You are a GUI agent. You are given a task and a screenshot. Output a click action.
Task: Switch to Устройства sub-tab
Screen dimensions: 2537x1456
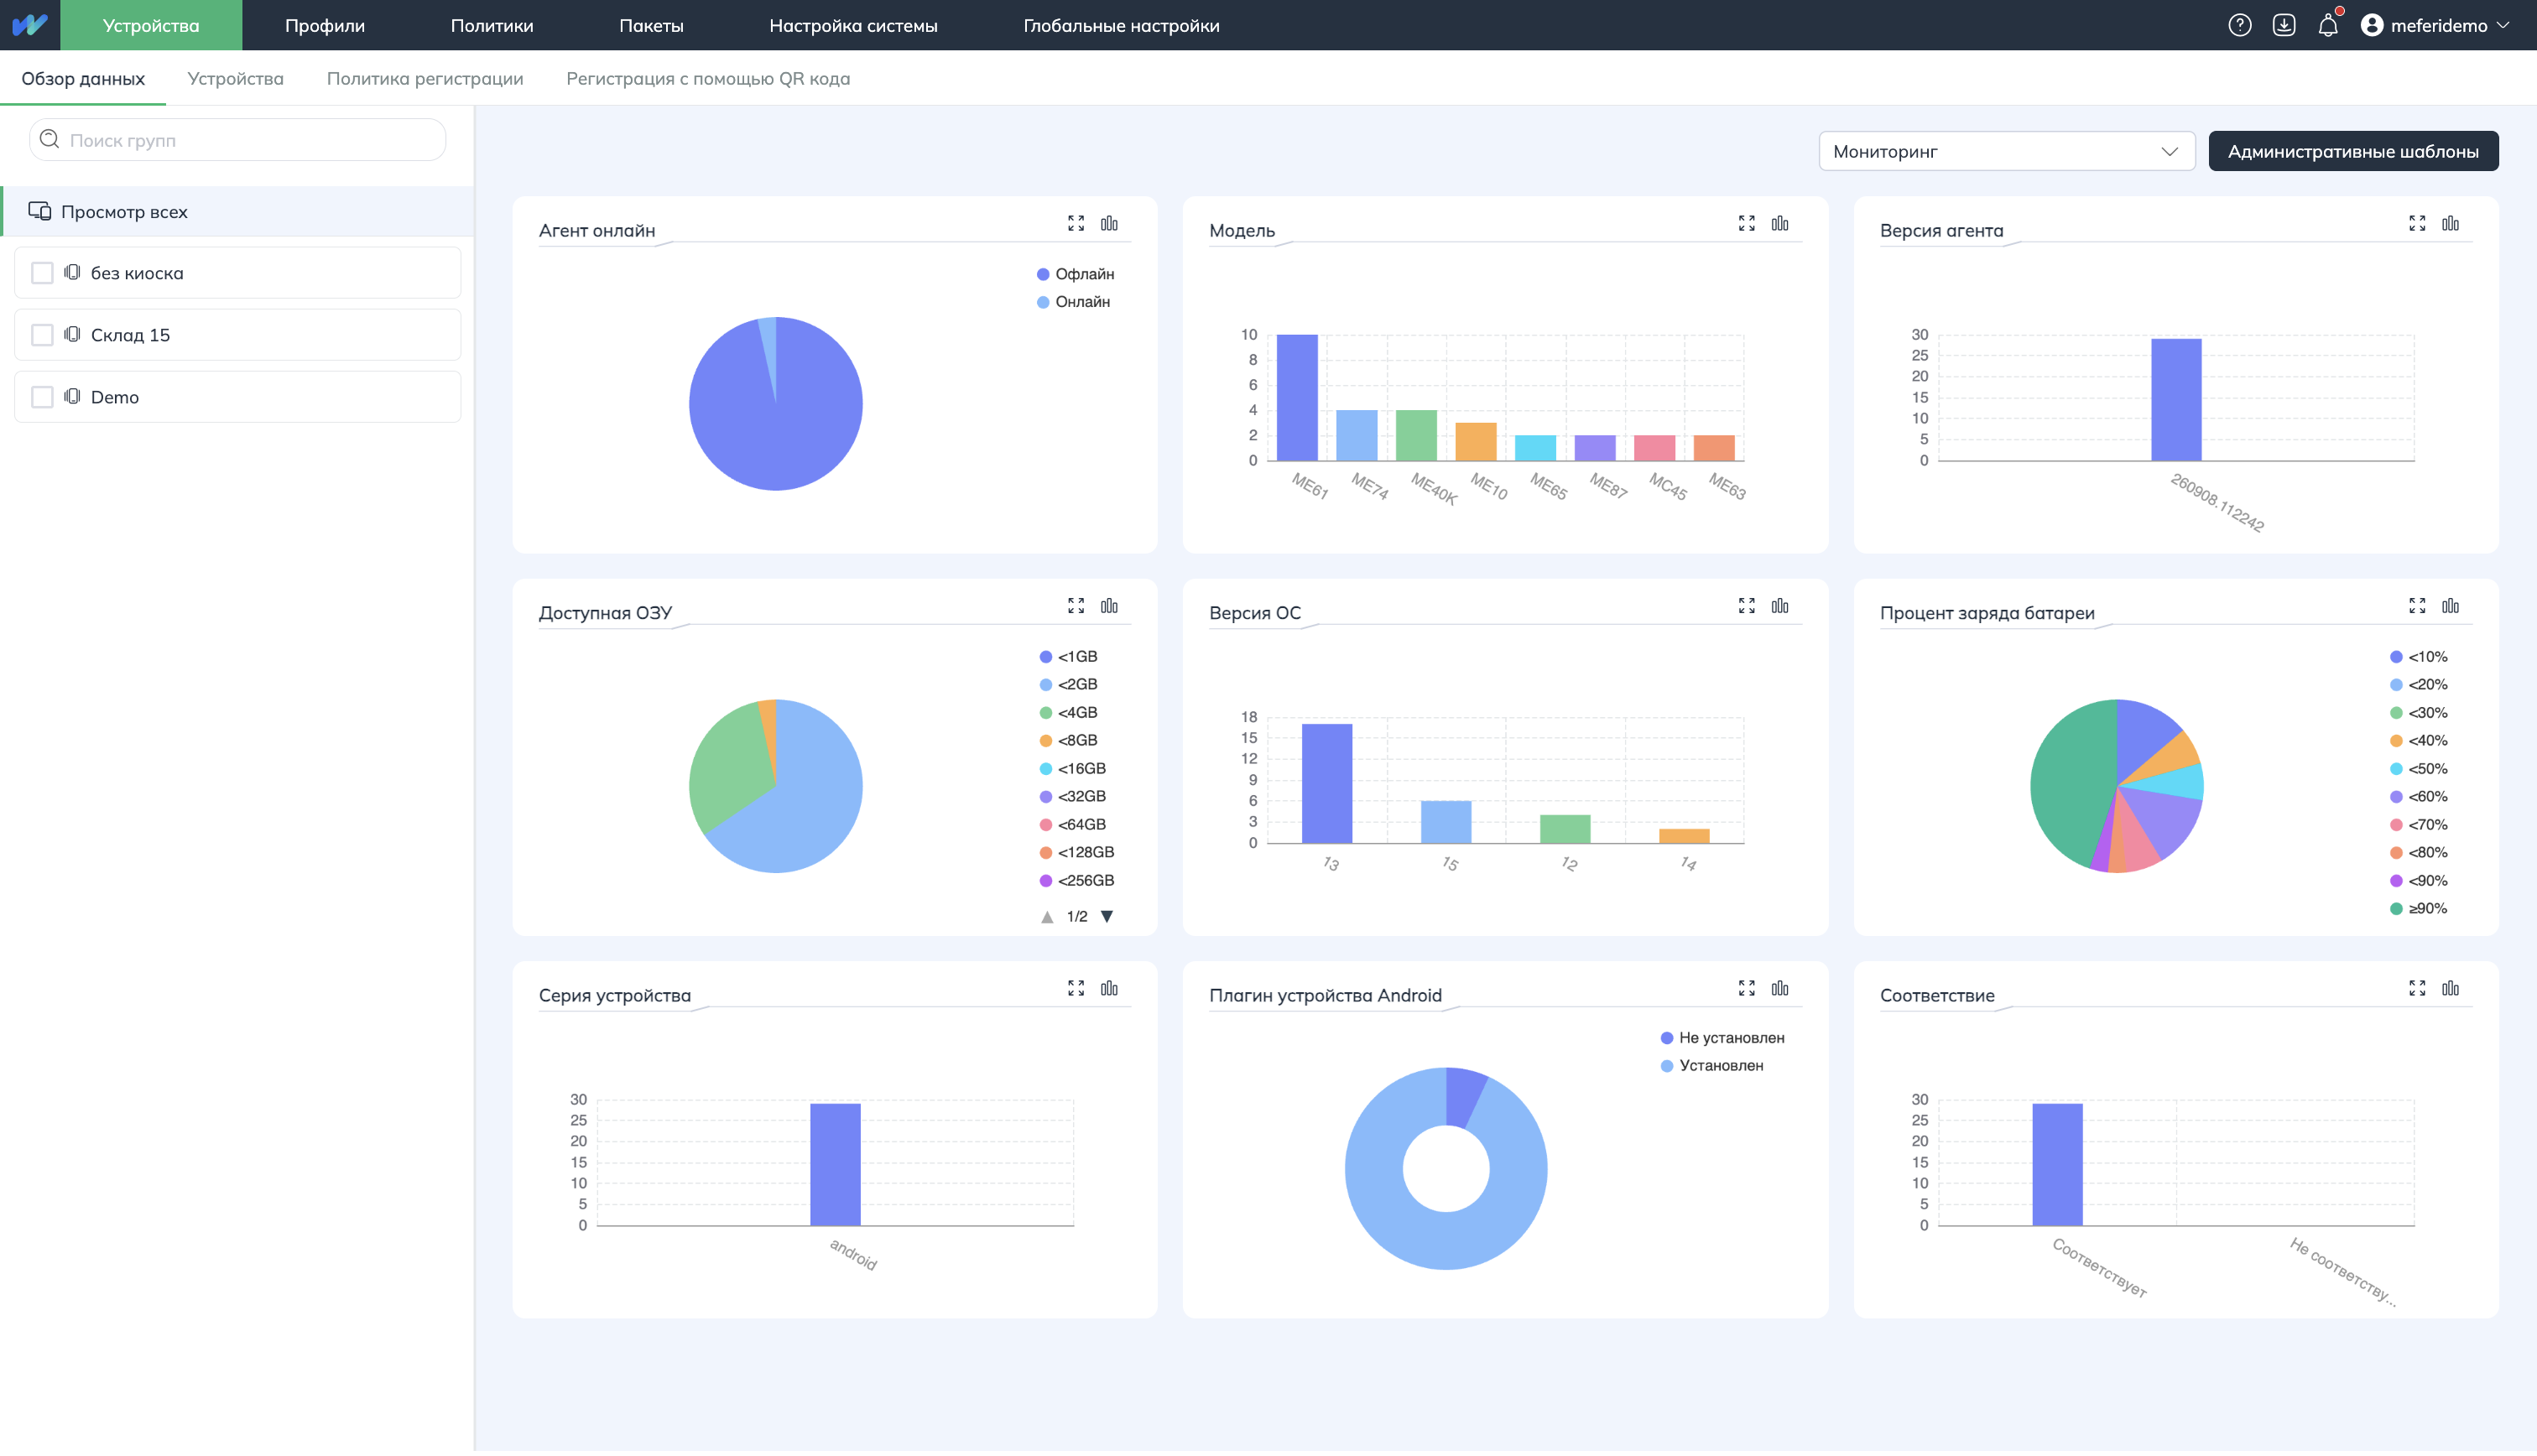click(236, 78)
